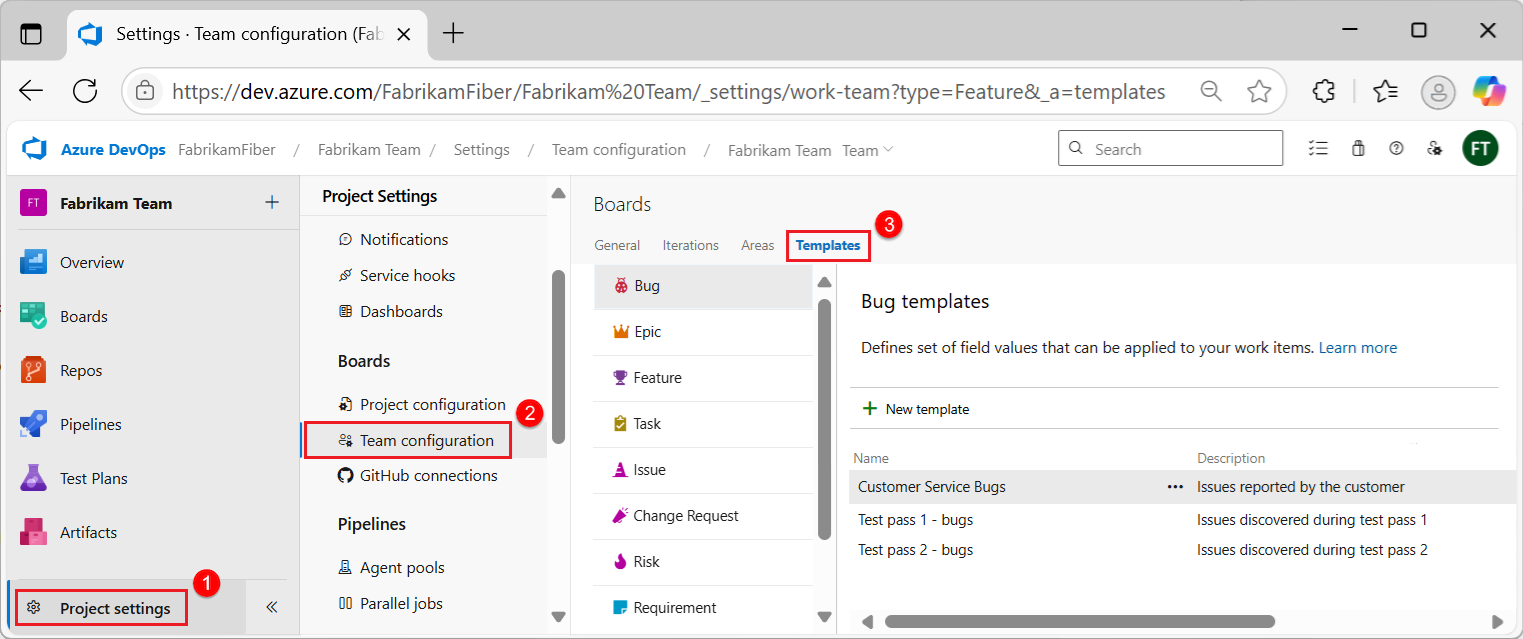Open the FT account avatar menu
This screenshot has width=1523, height=639.
(1480, 149)
